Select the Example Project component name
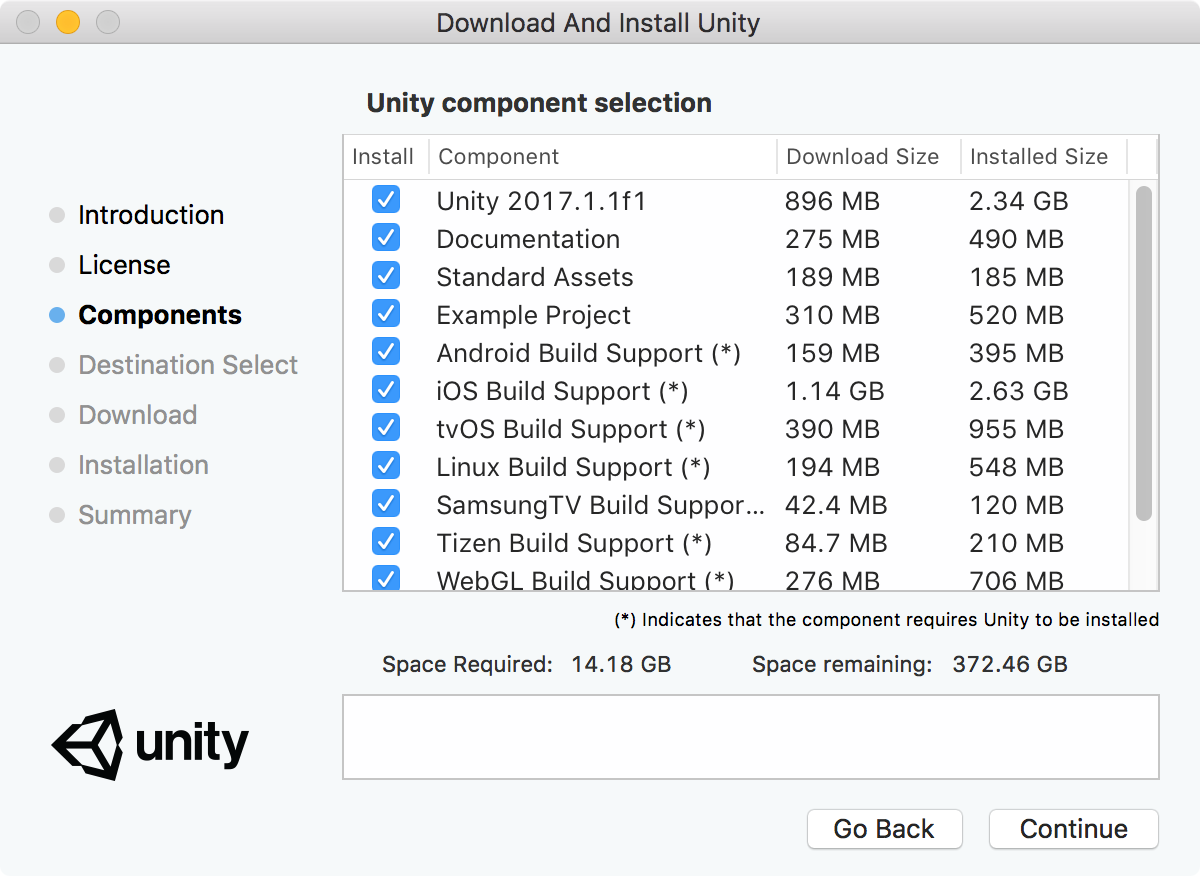The width and height of the screenshot is (1200, 876). click(x=533, y=315)
